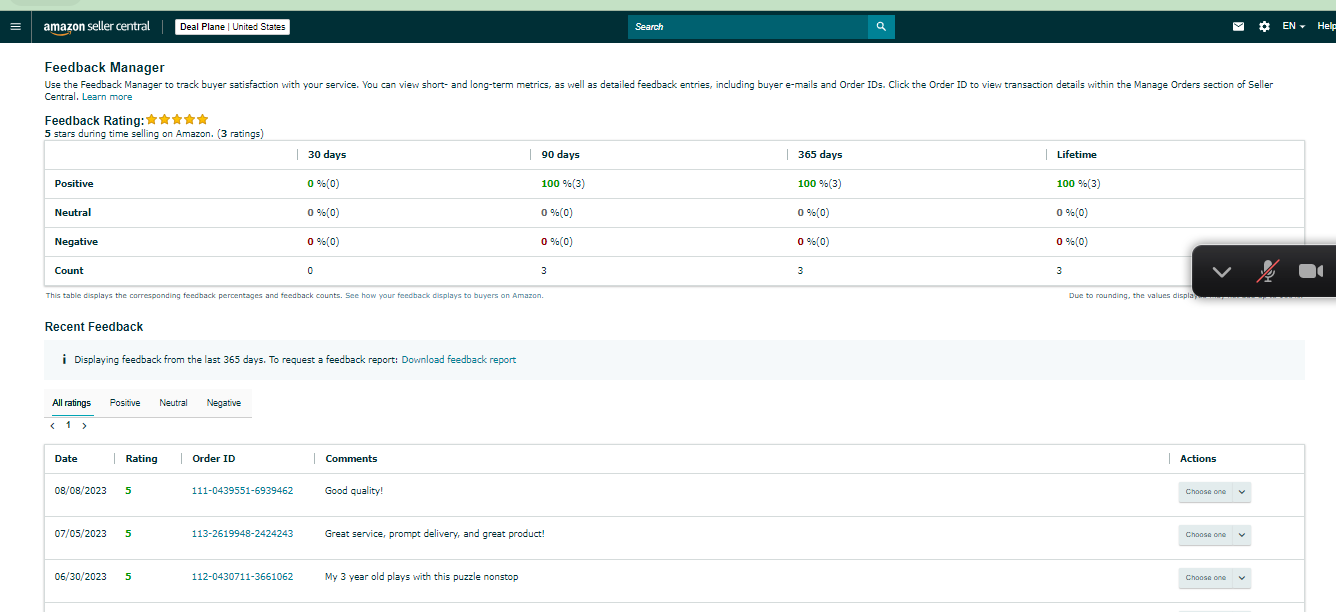Click the Count row label
This screenshot has height=612, width=1336.
point(69,271)
